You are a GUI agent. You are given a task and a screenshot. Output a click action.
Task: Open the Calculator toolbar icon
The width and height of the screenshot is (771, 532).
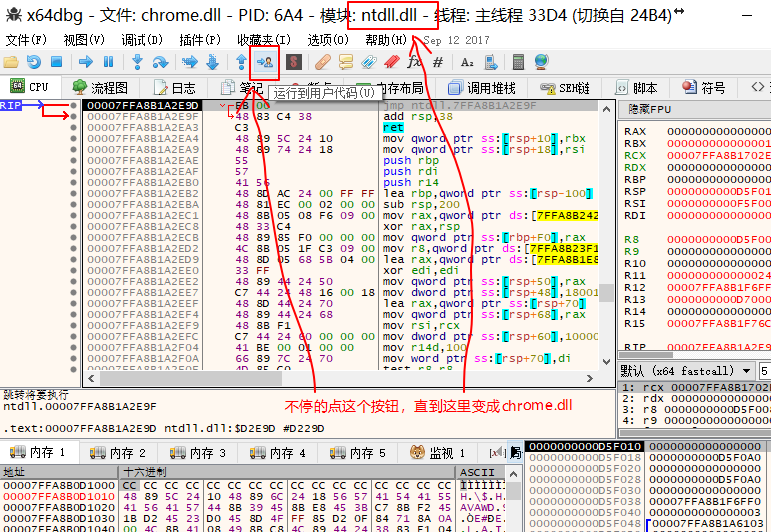518,62
